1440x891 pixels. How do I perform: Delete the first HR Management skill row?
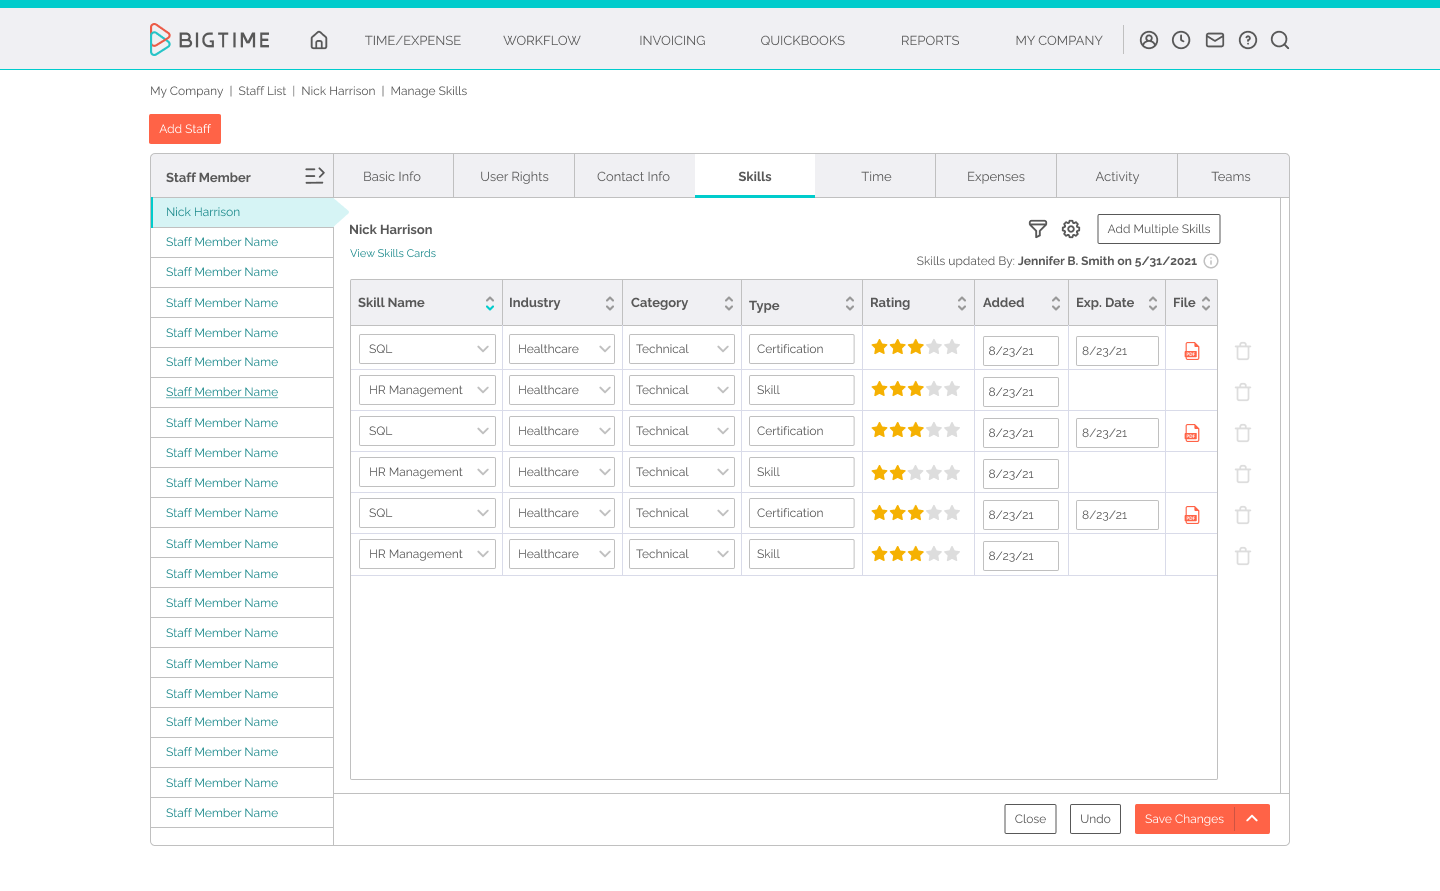pos(1243,392)
